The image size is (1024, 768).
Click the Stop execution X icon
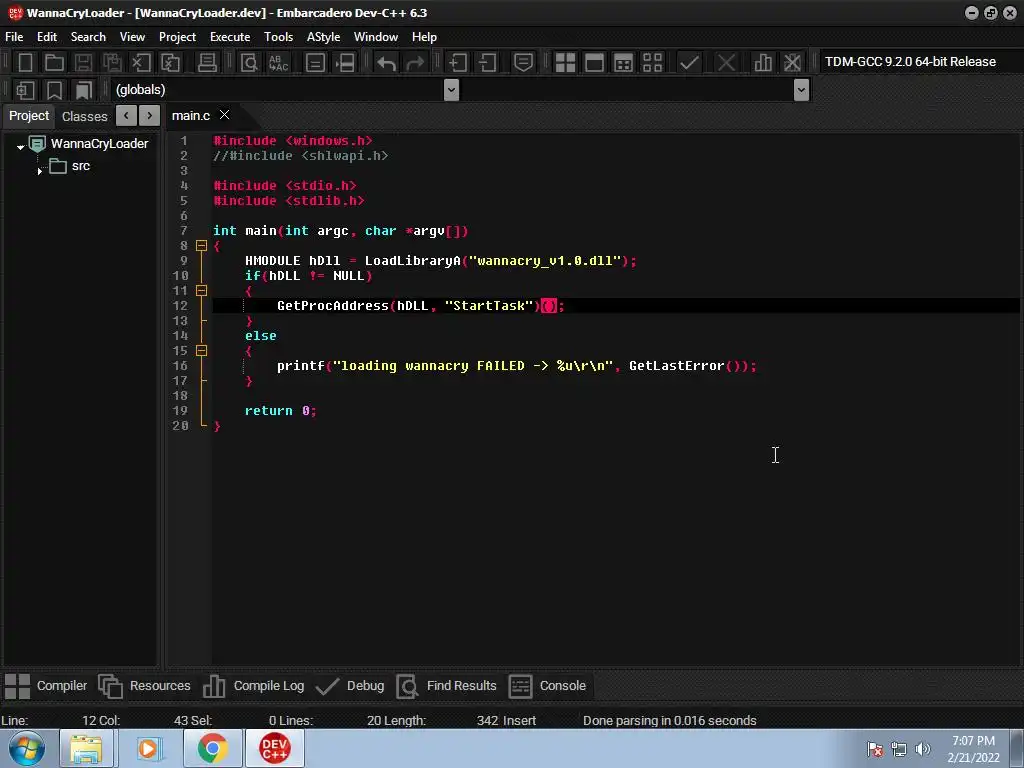pos(726,63)
